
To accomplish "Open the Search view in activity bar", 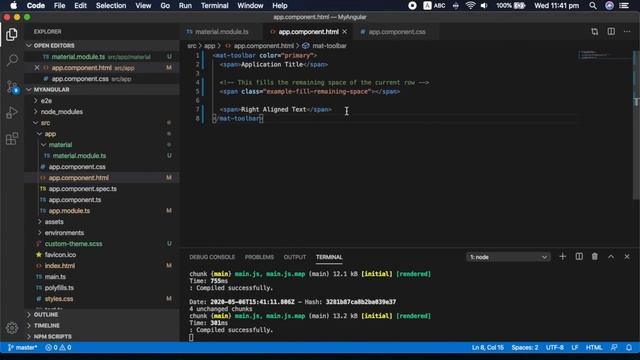I will (12, 60).
